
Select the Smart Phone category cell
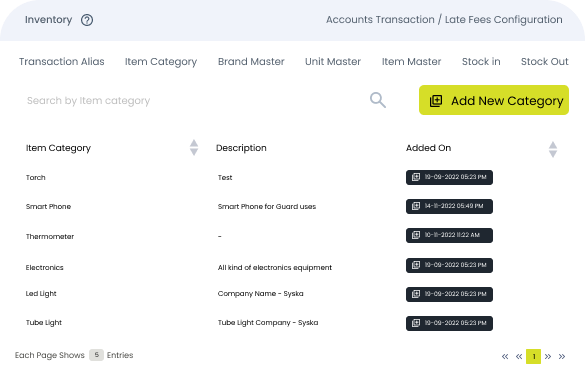click(48, 206)
